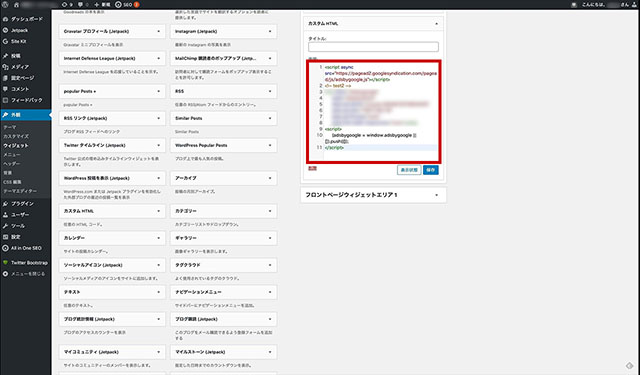This screenshot has height=375, width=640.
Task: Collapse the open カスタム HTML widget panel
Action: [436, 24]
